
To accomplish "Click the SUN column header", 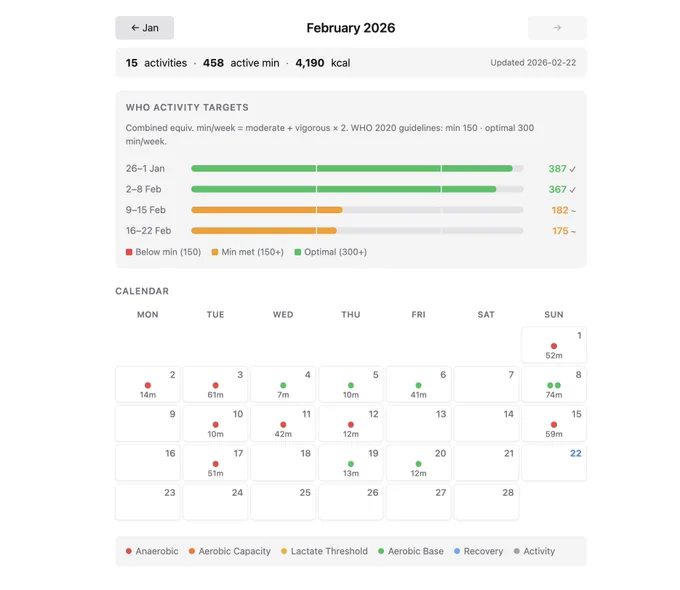I will click(x=554, y=315).
